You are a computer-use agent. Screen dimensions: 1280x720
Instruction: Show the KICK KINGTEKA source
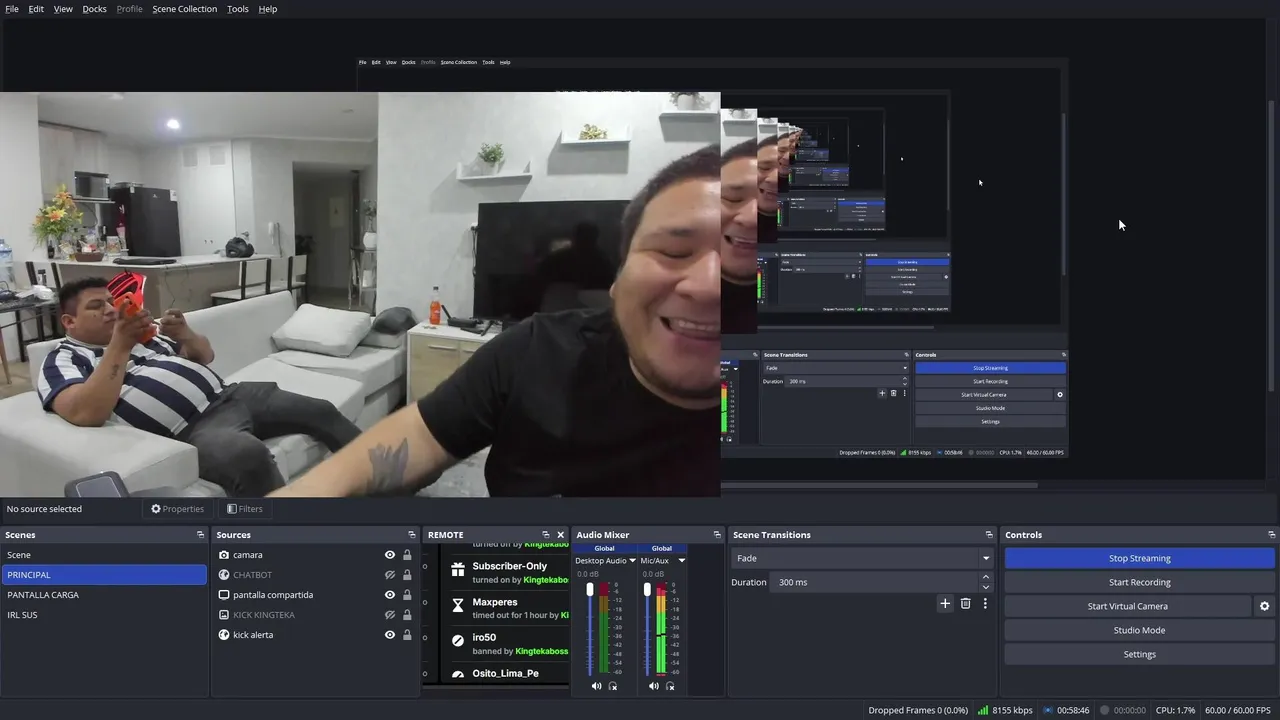pos(390,615)
